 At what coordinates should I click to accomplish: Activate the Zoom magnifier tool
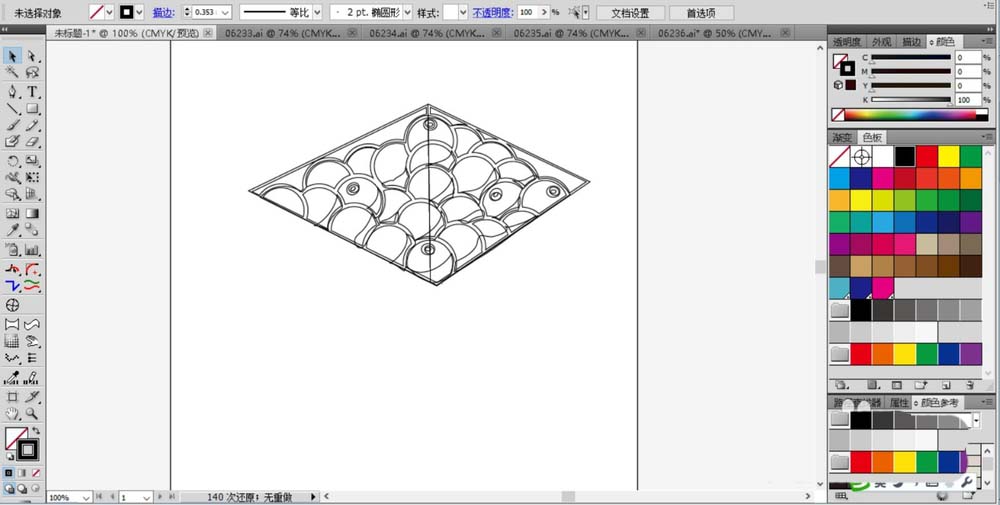click(33, 413)
